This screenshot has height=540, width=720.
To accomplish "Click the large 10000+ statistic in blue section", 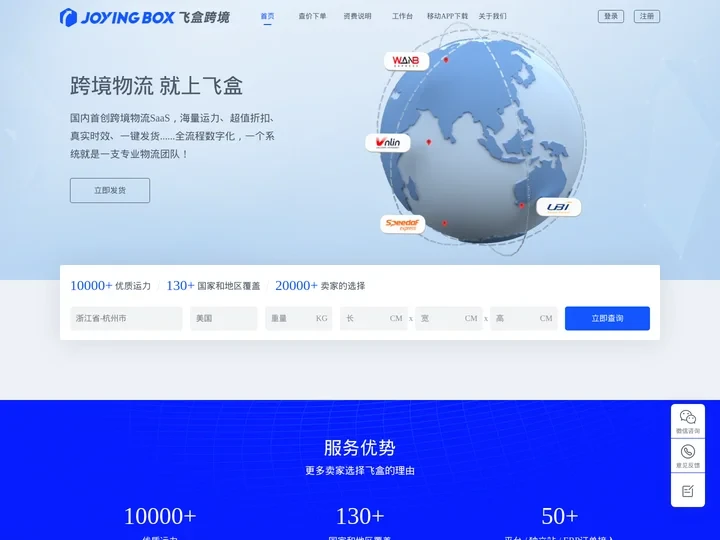I will tap(160, 516).
